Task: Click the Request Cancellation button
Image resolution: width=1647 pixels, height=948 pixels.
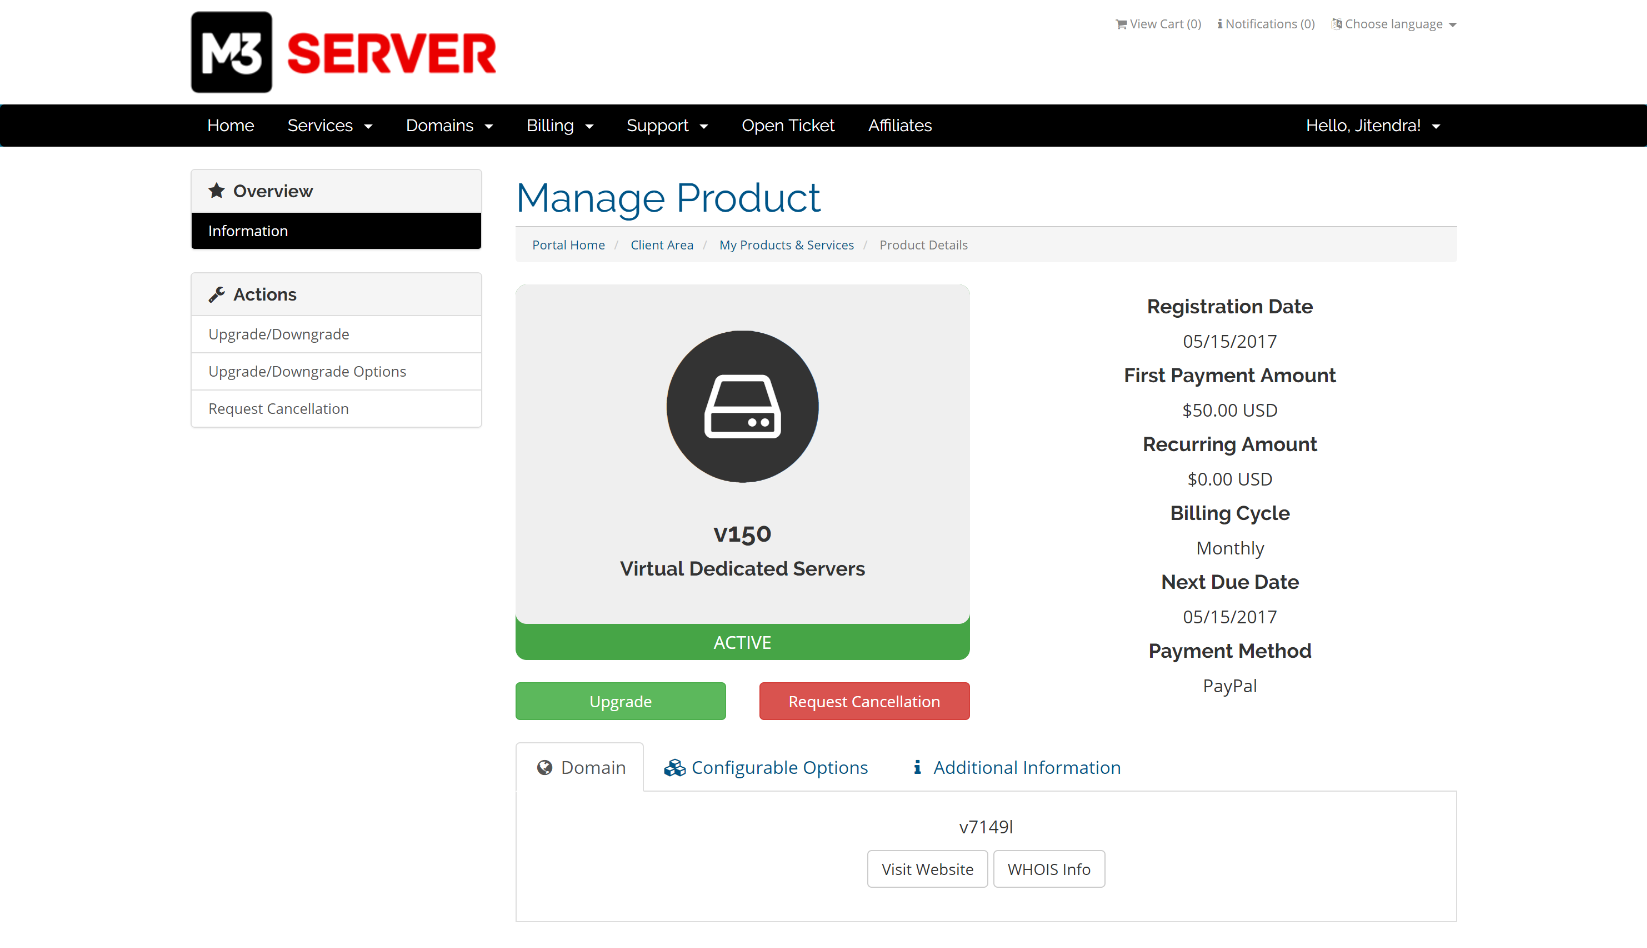Action: tap(863, 701)
